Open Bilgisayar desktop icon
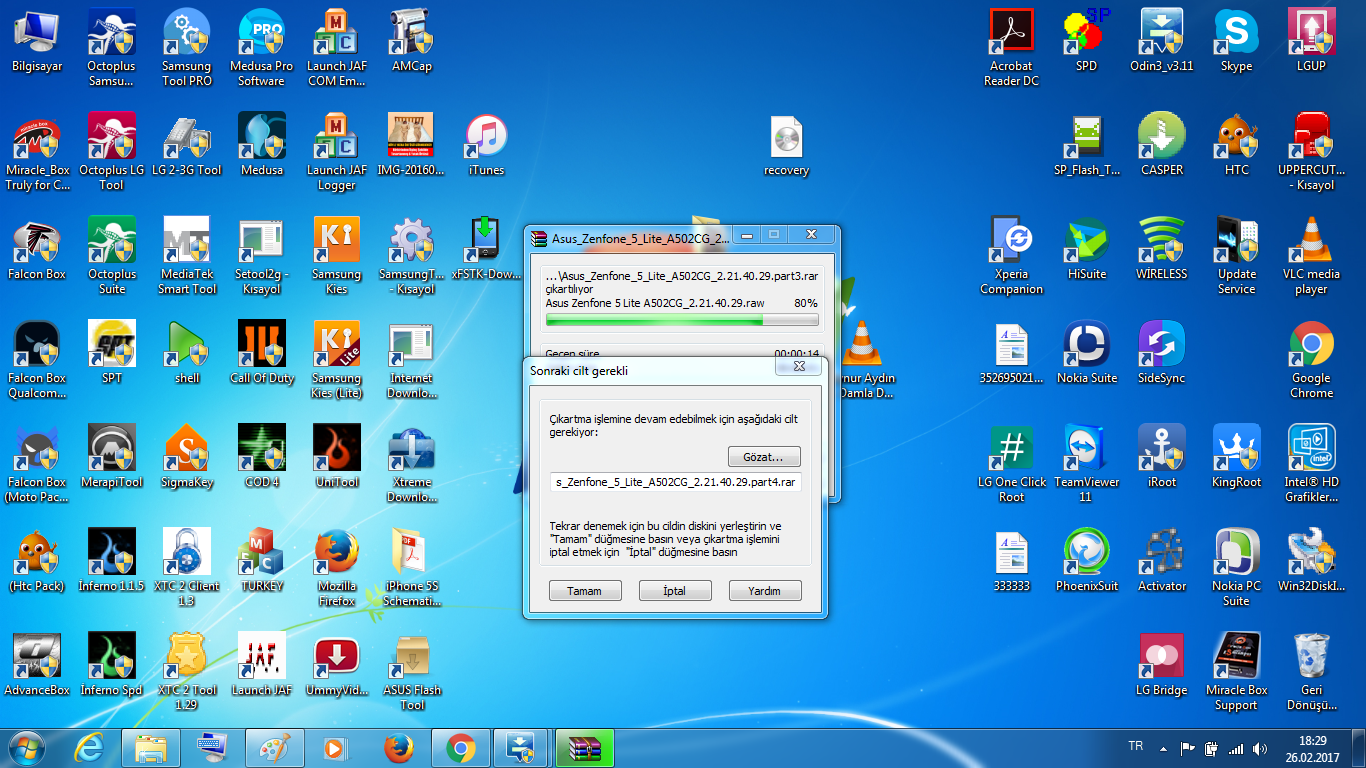Image resolution: width=1366 pixels, height=768 pixels. (x=37, y=42)
